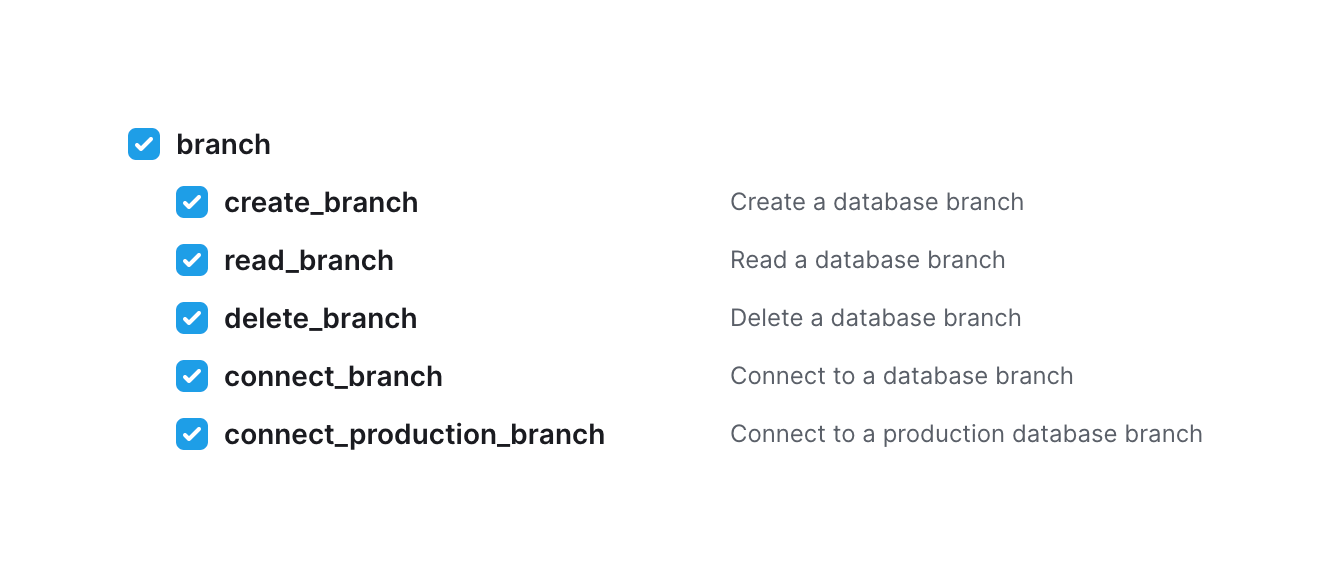Select the delete_branch label
The width and height of the screenshot is (1330, 578).
(x=320, y=318)
